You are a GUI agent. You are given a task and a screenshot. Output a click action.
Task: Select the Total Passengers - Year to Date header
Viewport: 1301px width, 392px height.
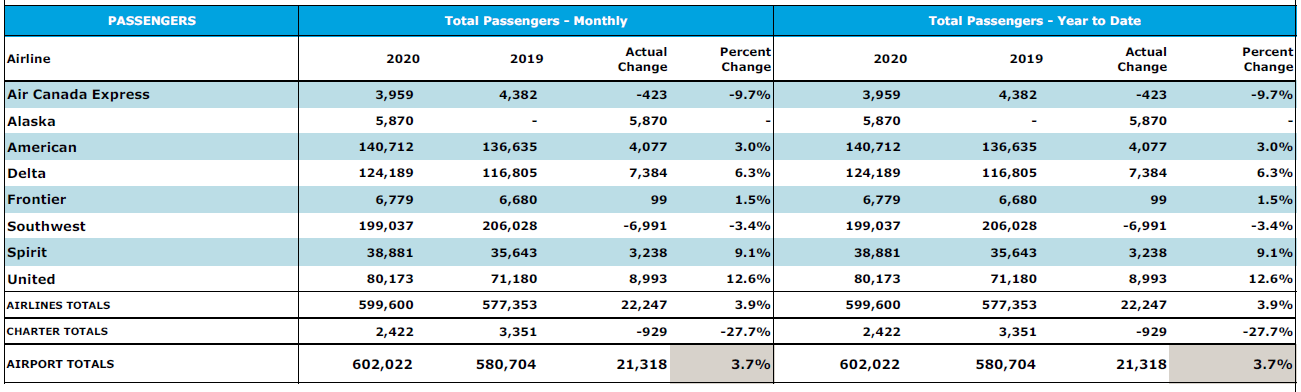click(x=1034, y=20)
